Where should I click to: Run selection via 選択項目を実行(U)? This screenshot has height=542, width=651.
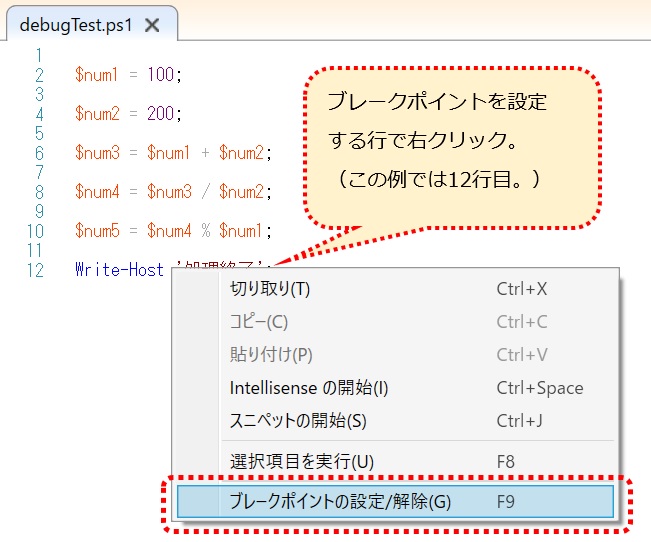(301, 461)
